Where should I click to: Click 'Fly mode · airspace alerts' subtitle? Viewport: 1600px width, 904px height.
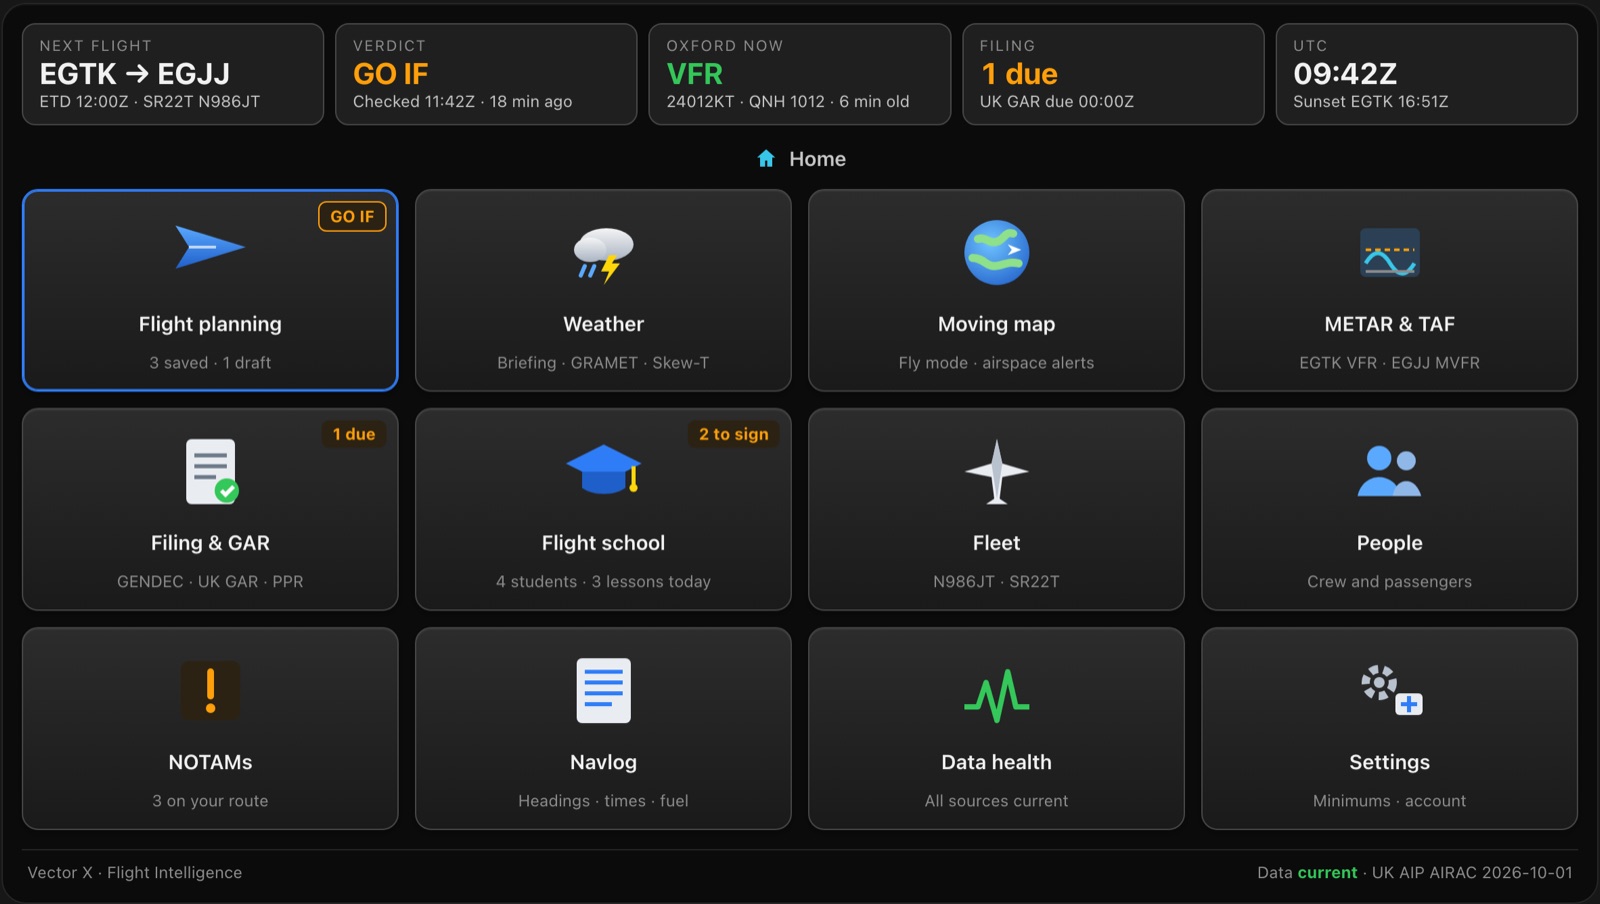[996, 363]
